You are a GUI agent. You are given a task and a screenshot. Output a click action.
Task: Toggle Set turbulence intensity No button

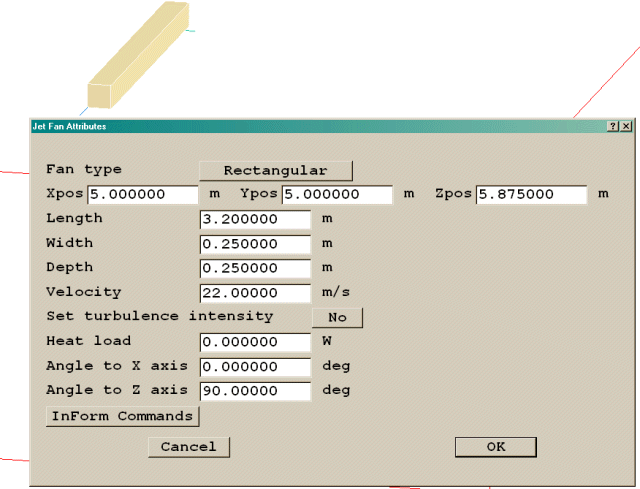coord(337,317)
